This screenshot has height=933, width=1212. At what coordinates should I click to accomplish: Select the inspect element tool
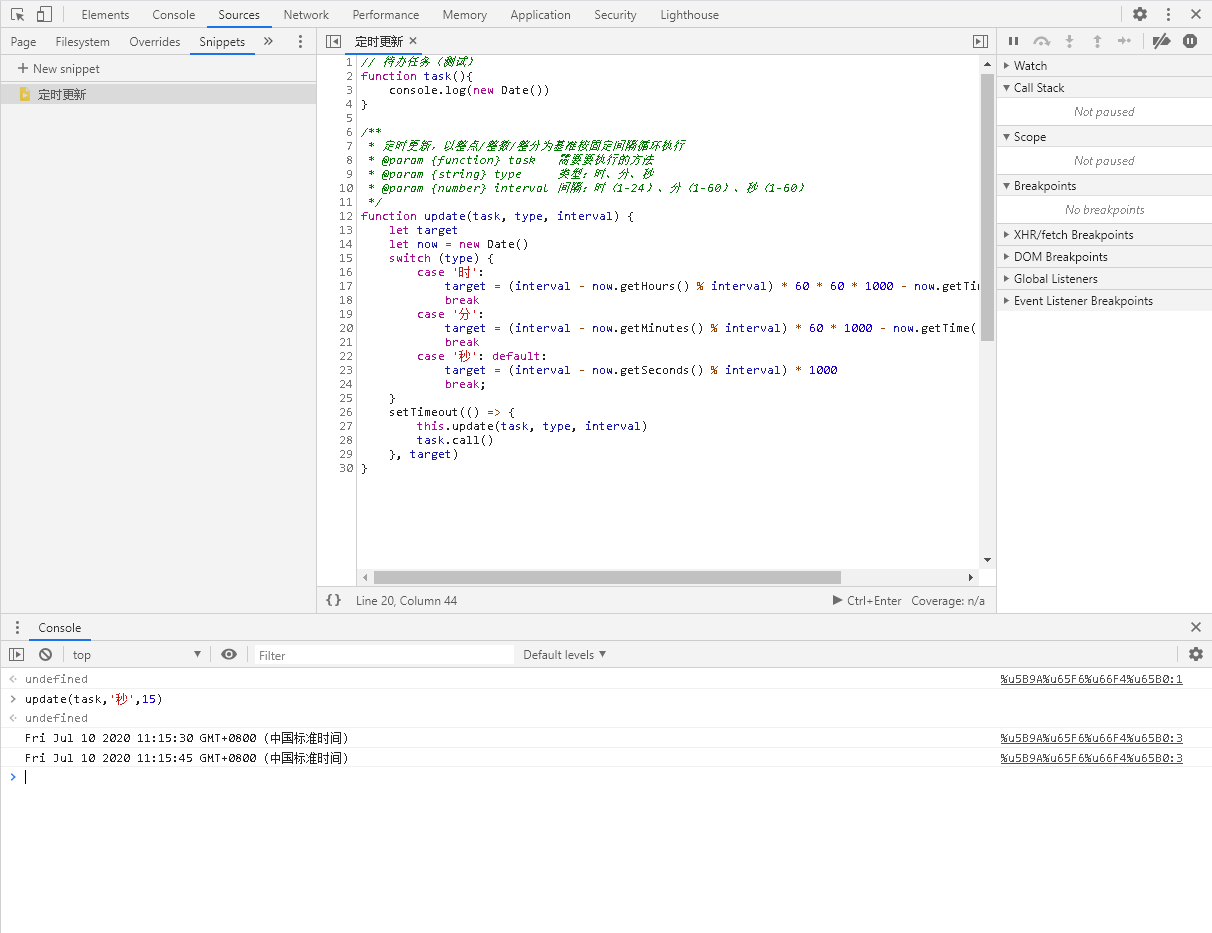[x=15, y=14]
